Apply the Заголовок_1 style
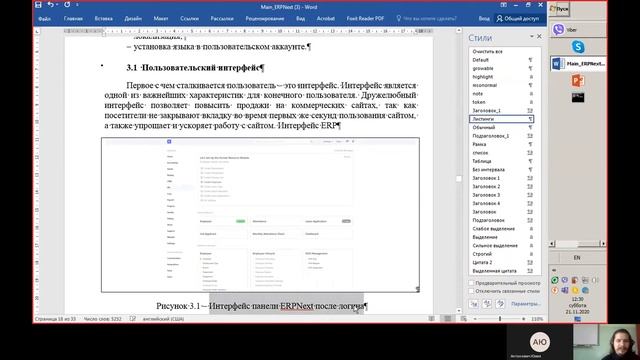 click(501, 111)
